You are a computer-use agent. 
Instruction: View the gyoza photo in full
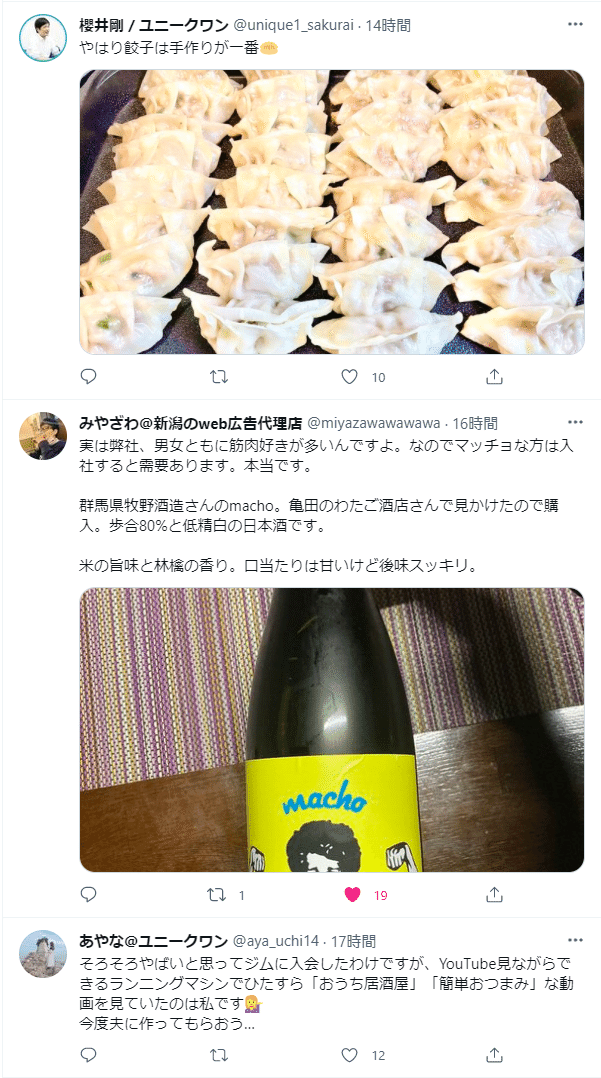(331, 212)
